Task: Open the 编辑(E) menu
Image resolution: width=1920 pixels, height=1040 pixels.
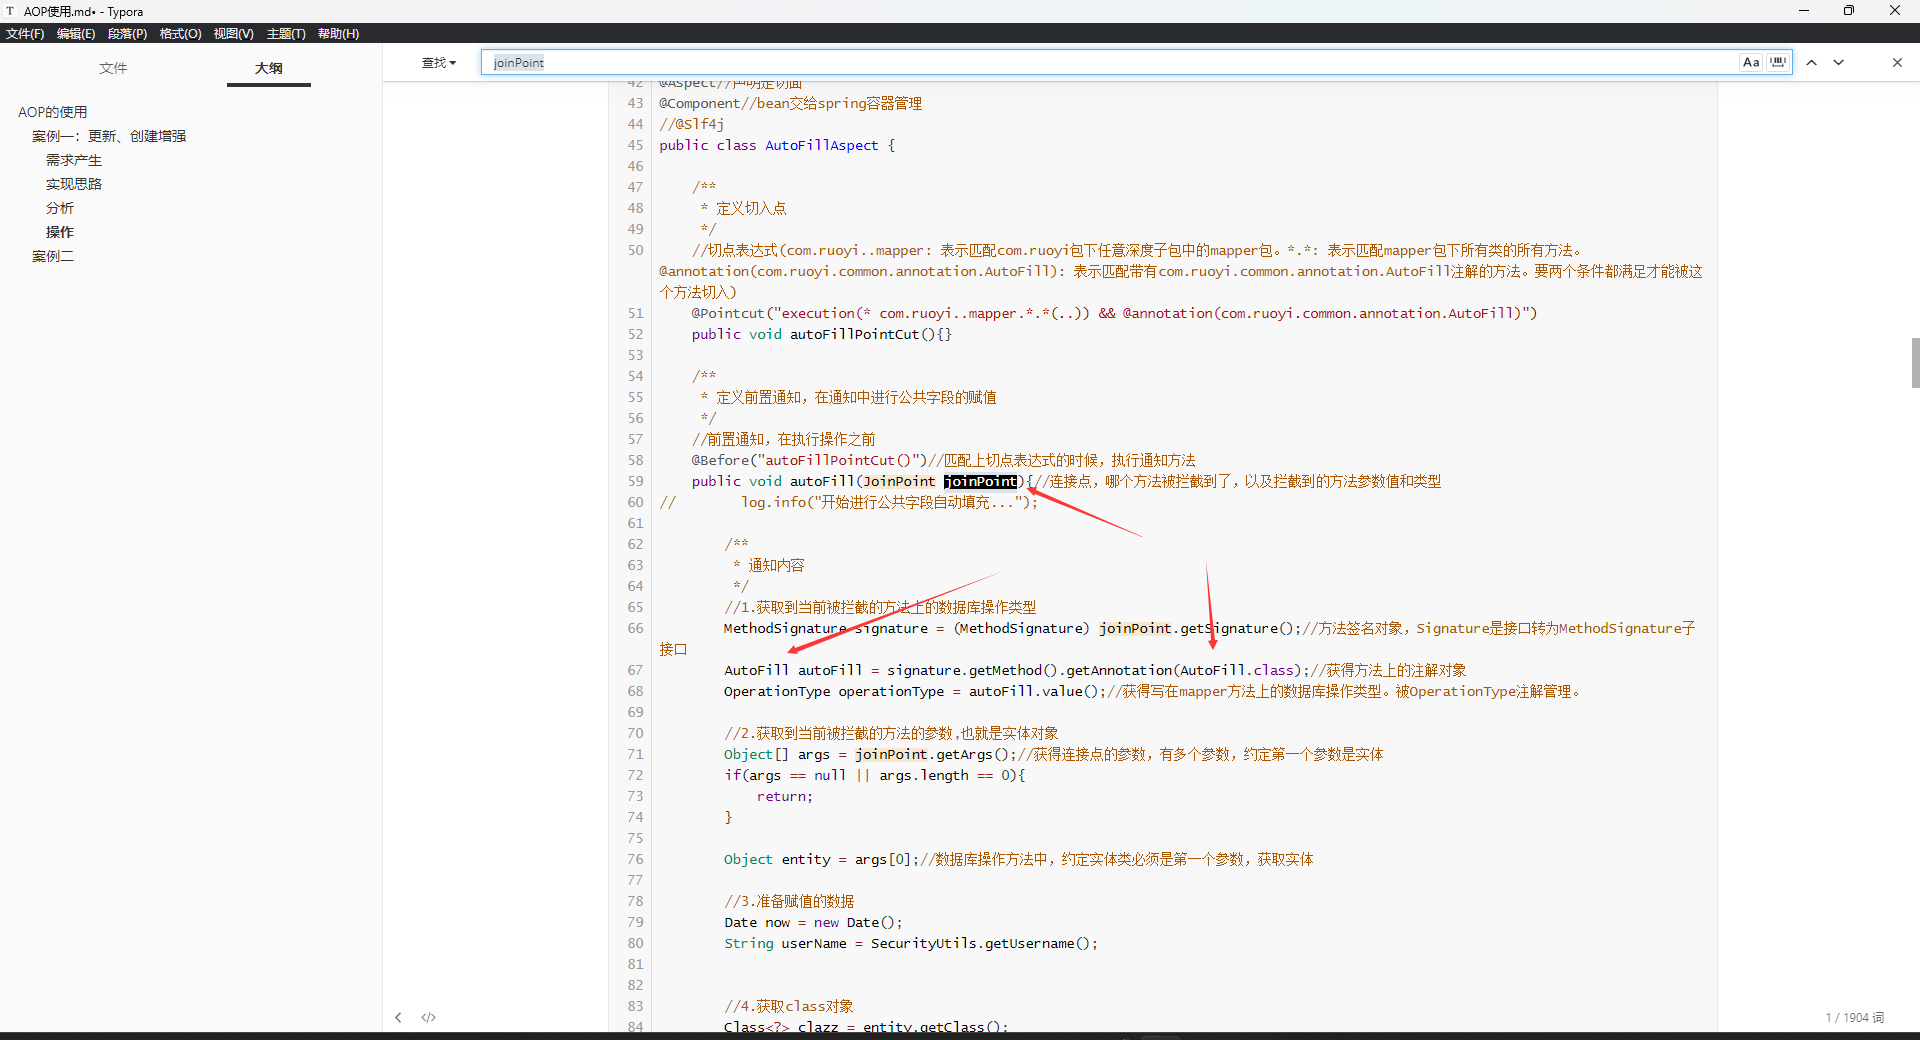Action: click(x=76, y=33)
